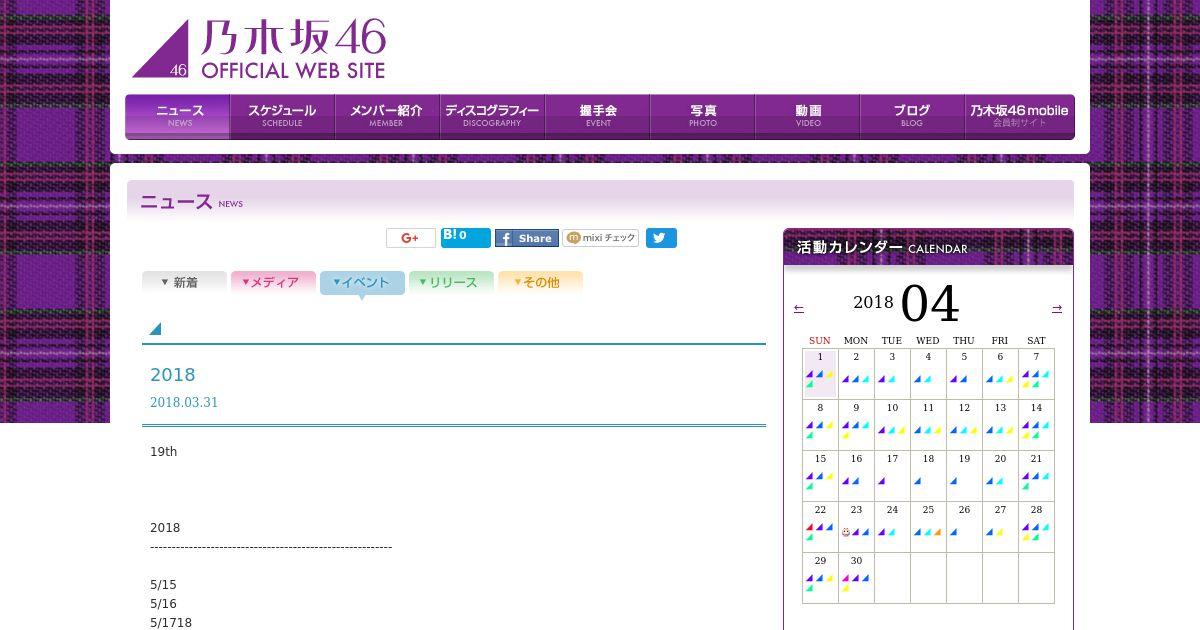The height and width of the screenshot is (630, 1200).
Task: Click the 5/16 line in article
Action: tap(163, 604)
